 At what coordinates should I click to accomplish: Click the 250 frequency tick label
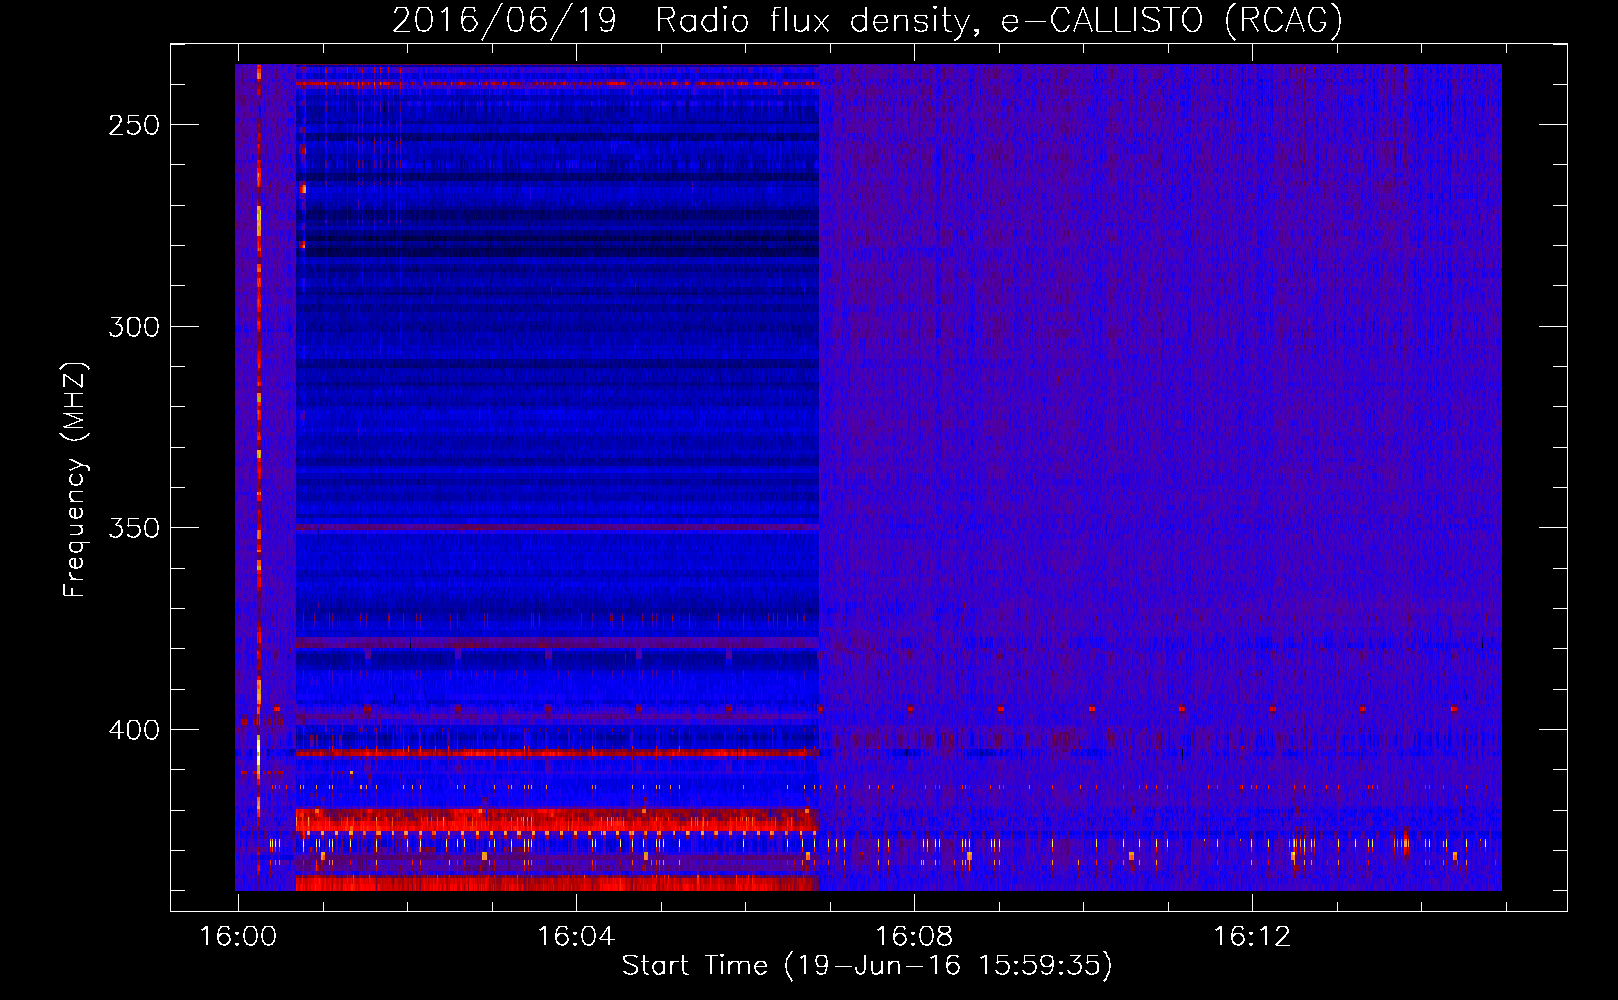(134, 126)
